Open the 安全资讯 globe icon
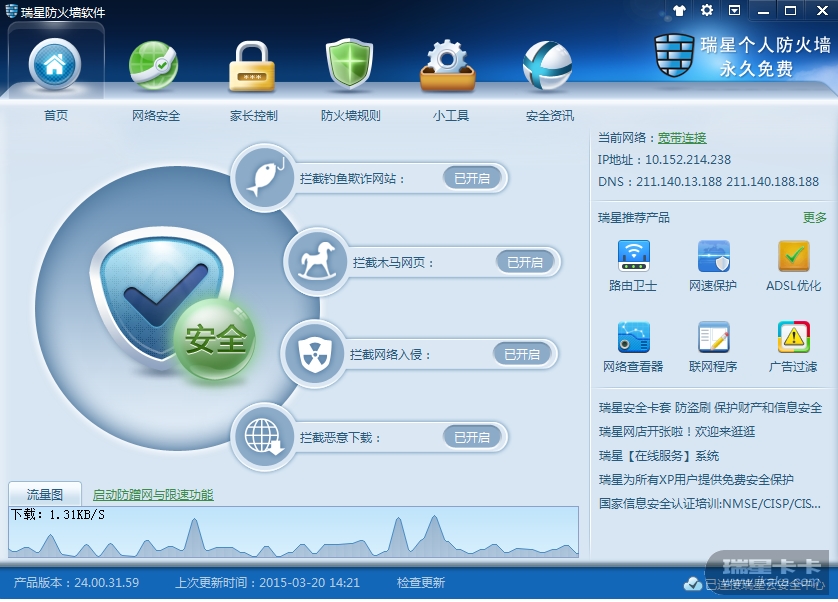 click(x=547, y=65)
